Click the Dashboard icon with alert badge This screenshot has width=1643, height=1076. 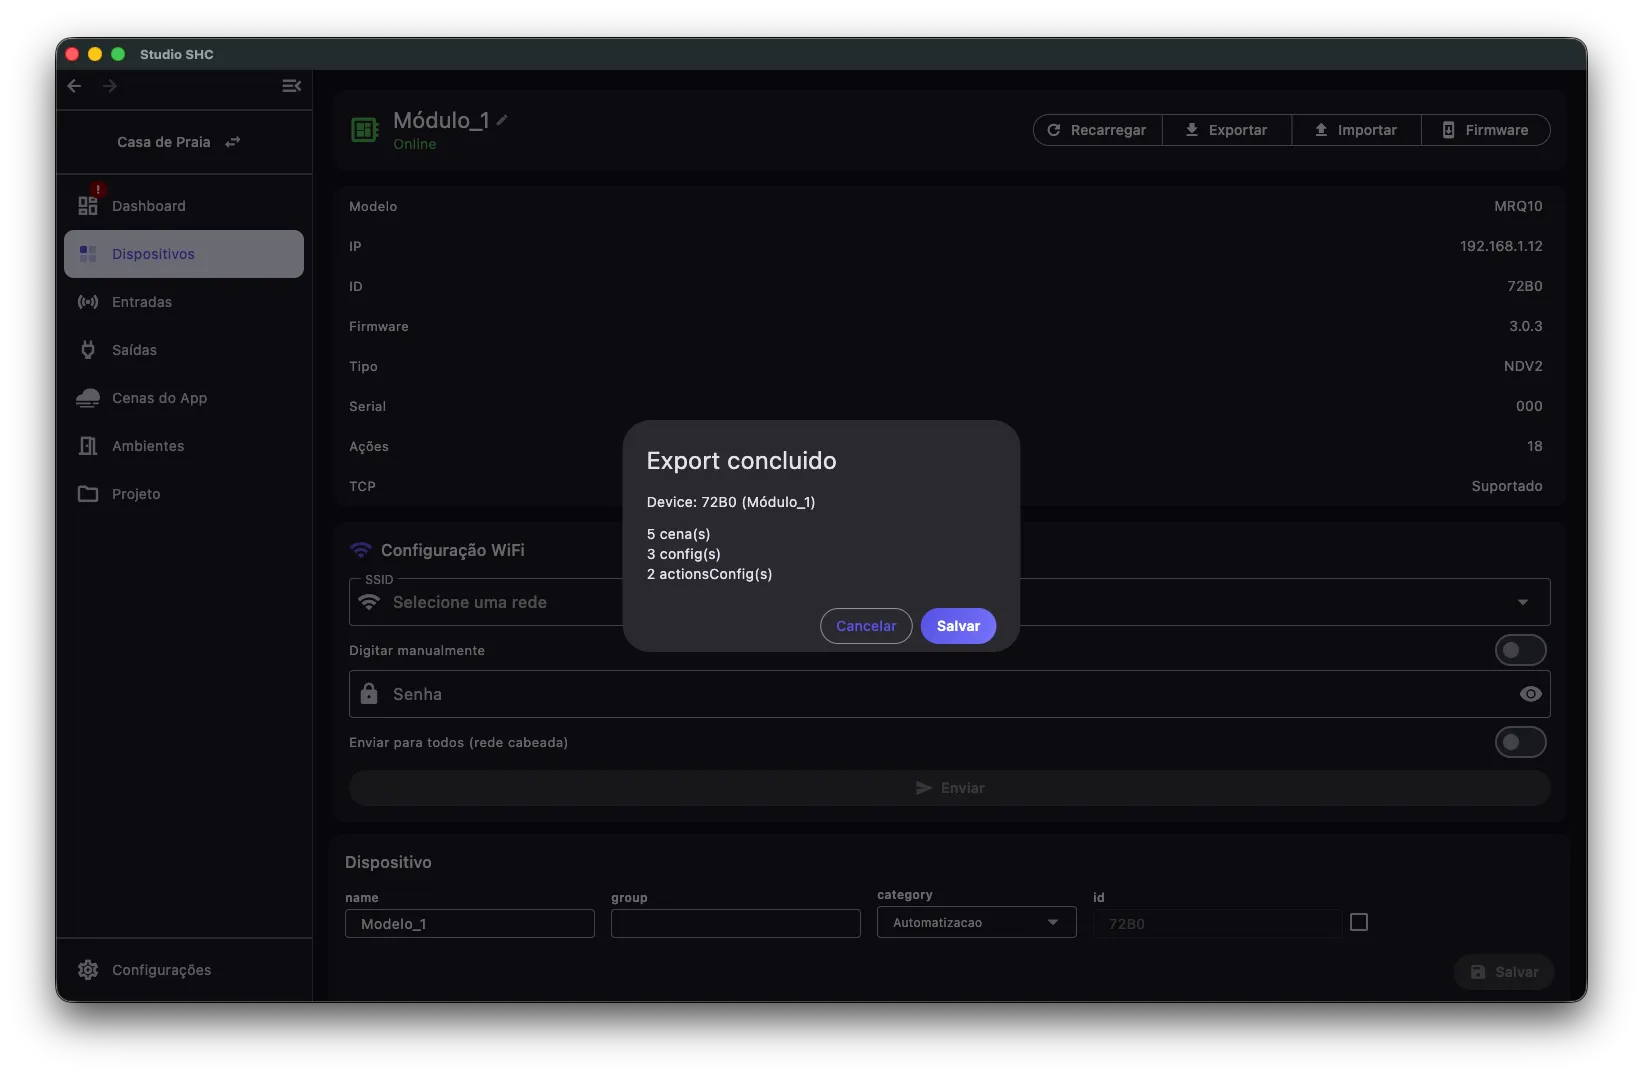tap(88, 205)
